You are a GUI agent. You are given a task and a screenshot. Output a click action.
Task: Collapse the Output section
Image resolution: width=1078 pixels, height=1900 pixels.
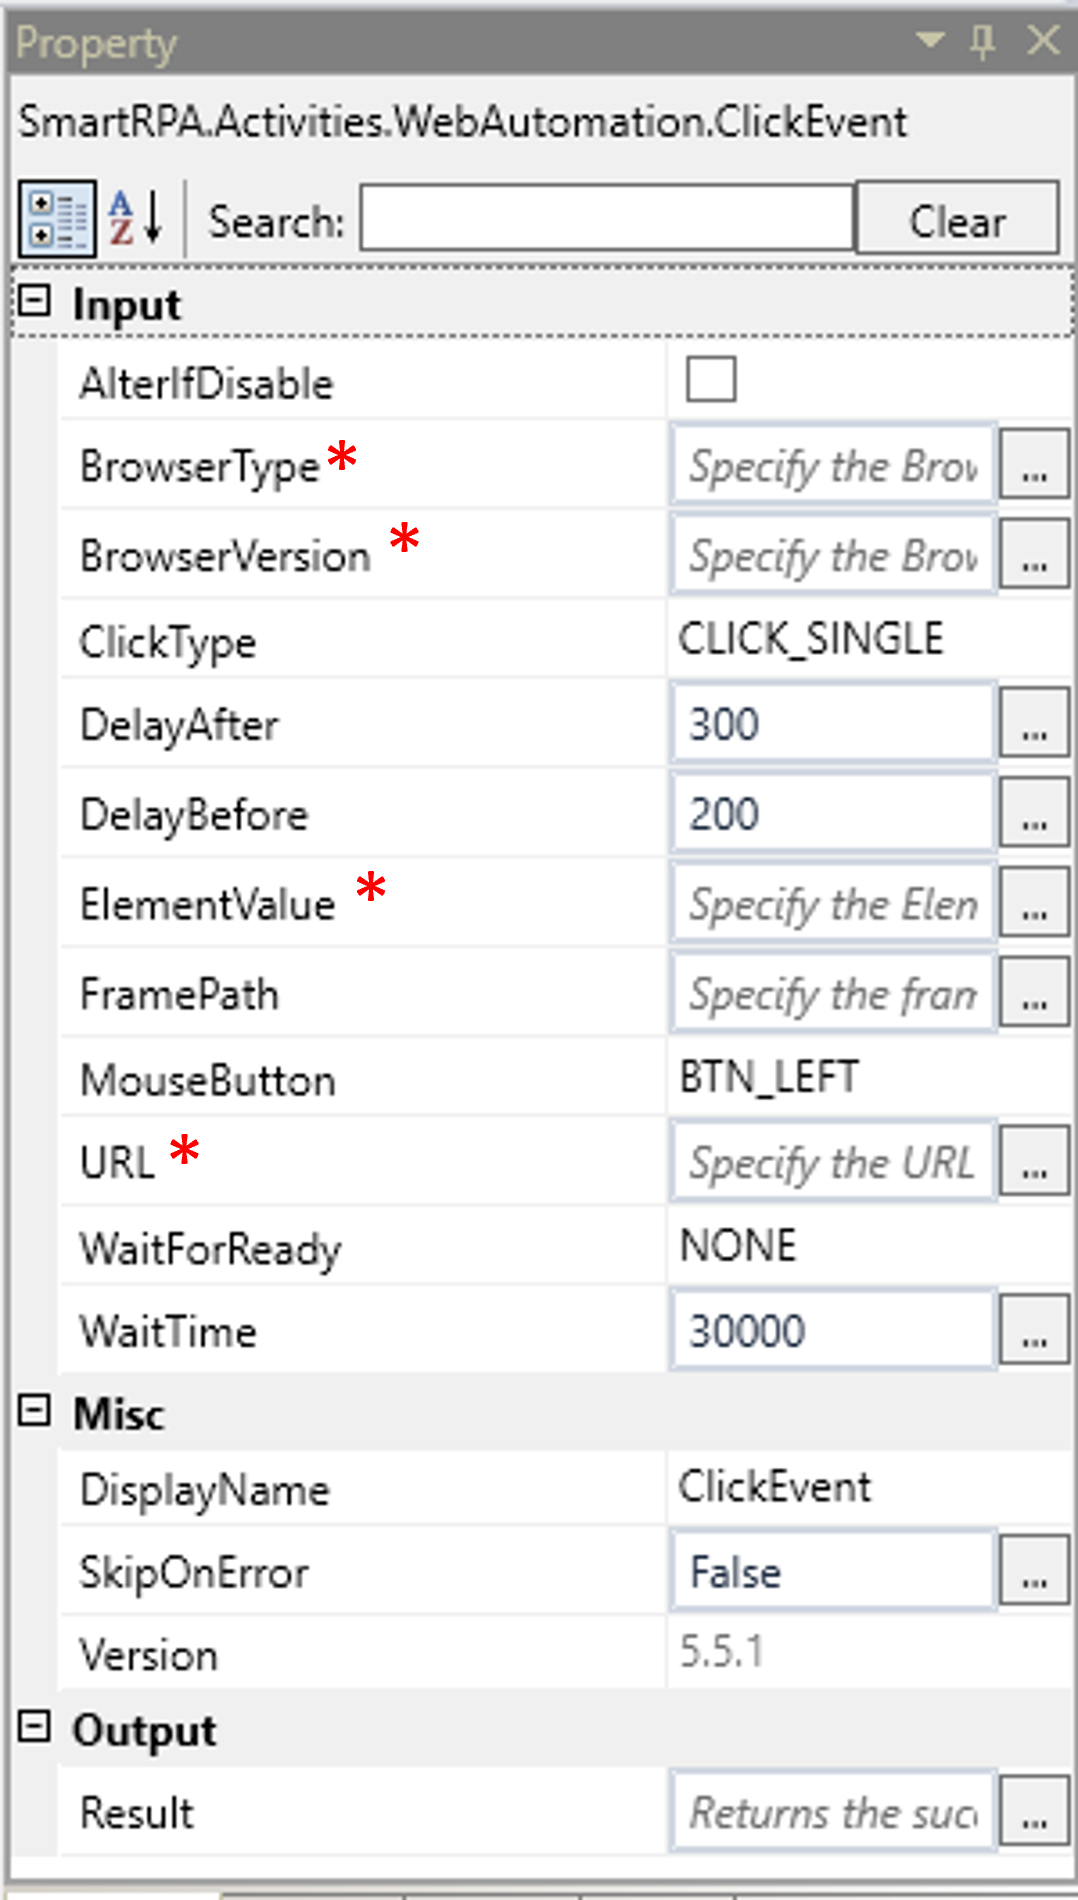(35, 1727)
